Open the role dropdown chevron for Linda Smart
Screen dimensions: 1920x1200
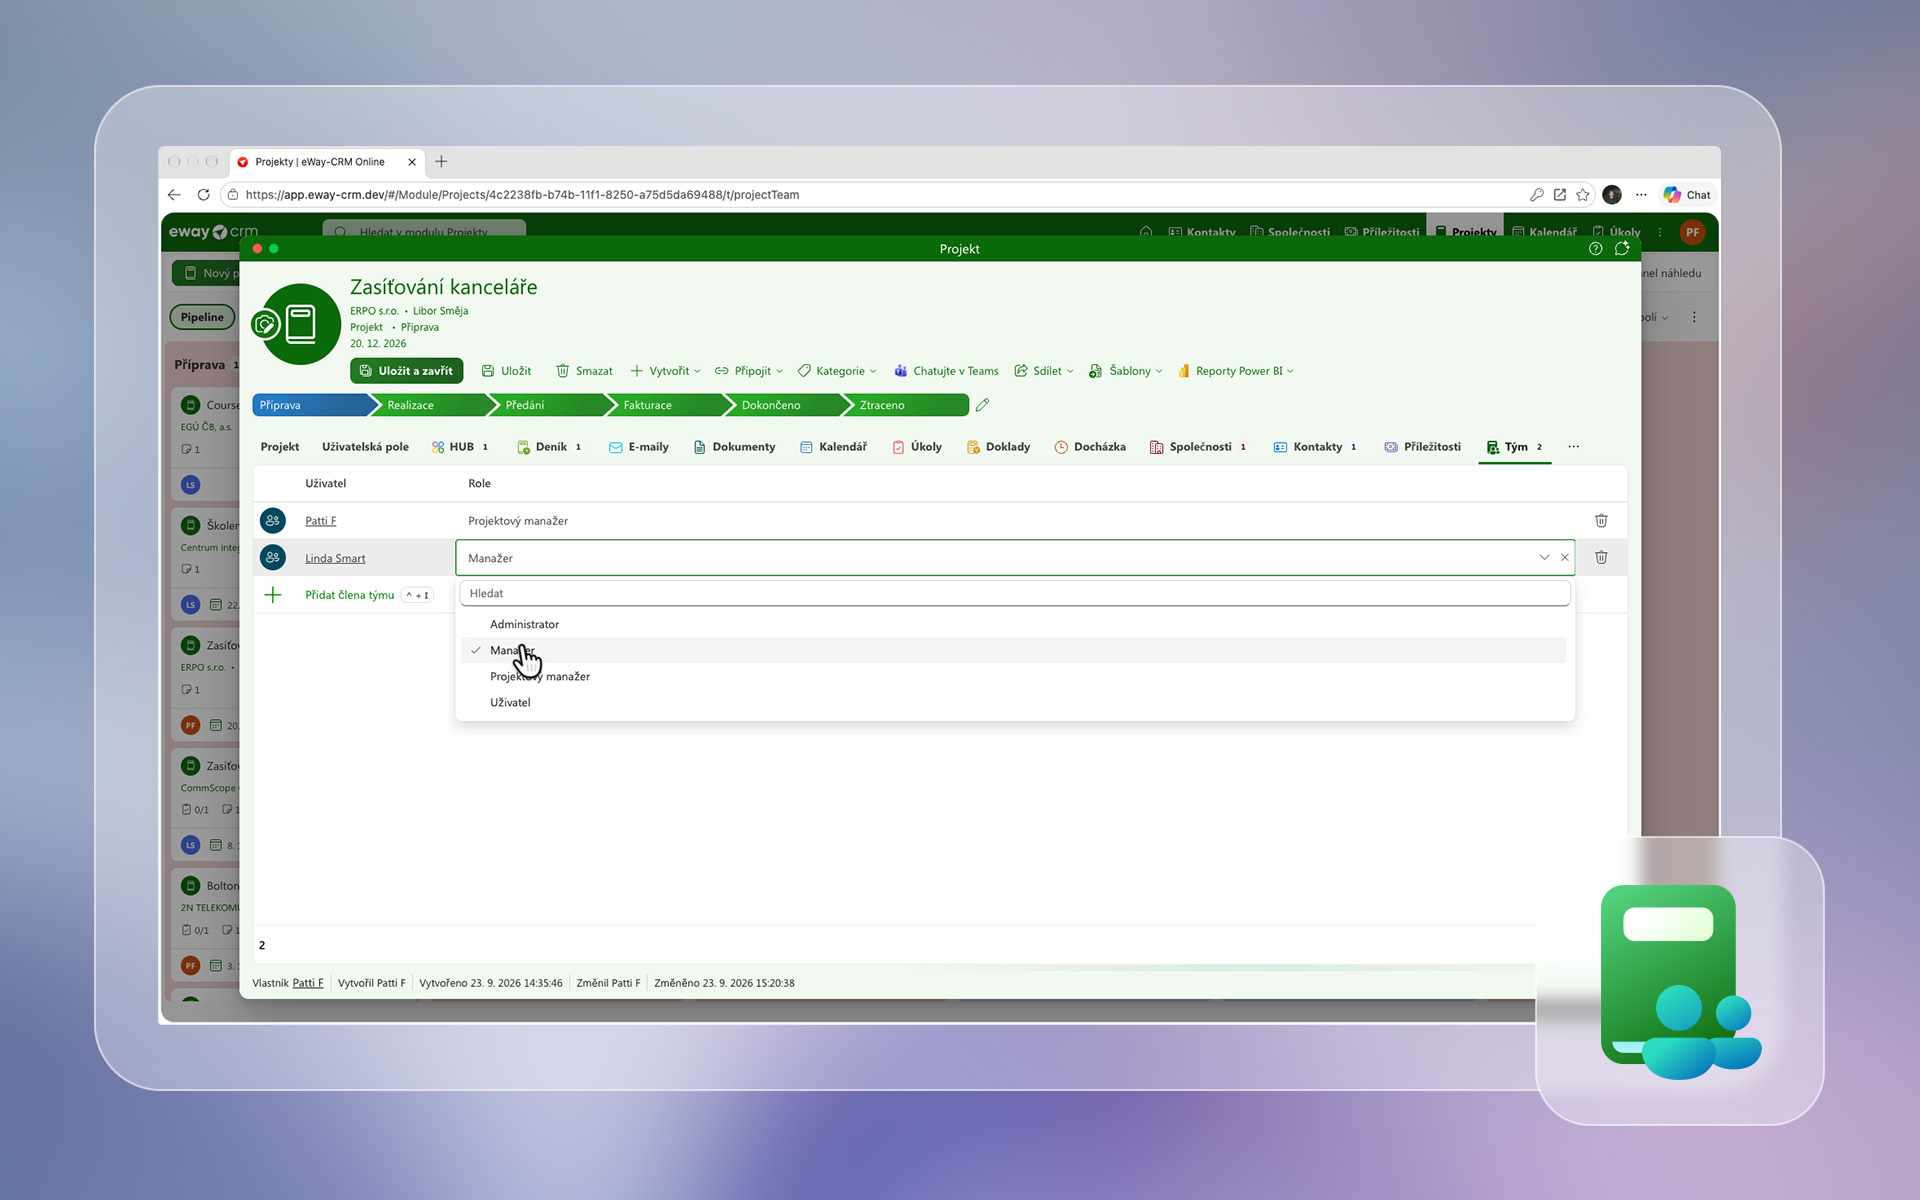click(x=1544, y=557)
